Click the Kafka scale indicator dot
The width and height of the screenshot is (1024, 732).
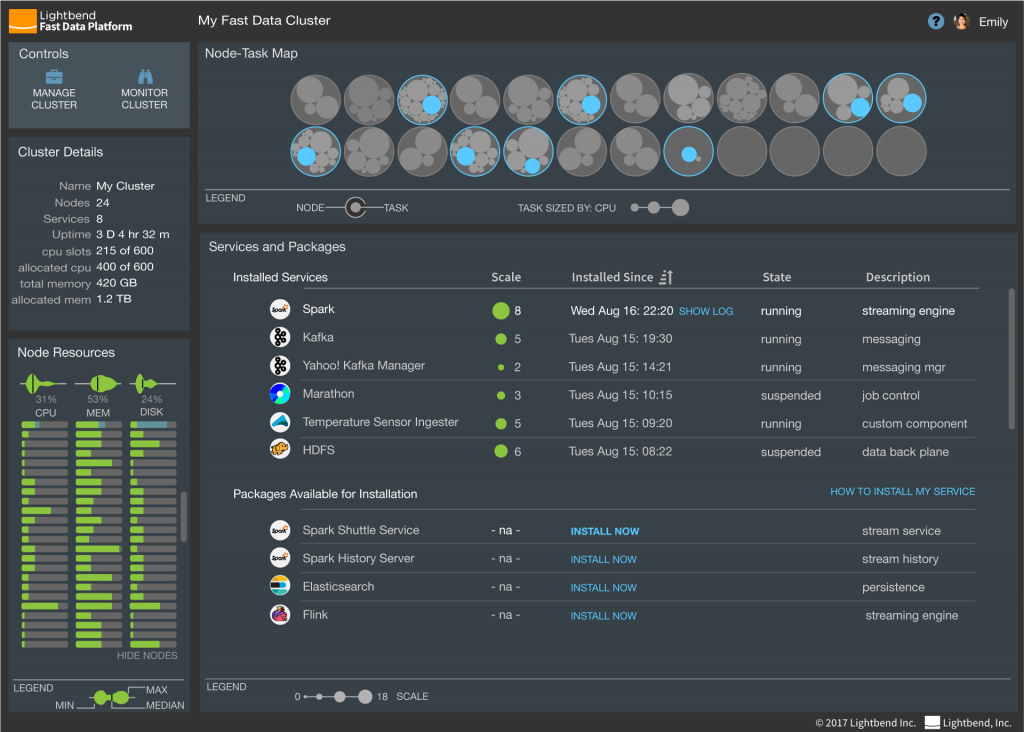coord(501,339)
